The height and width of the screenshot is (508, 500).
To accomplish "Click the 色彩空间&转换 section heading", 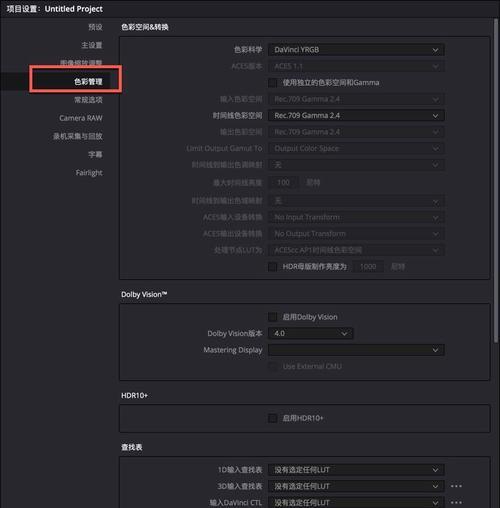I will [145, 27].
